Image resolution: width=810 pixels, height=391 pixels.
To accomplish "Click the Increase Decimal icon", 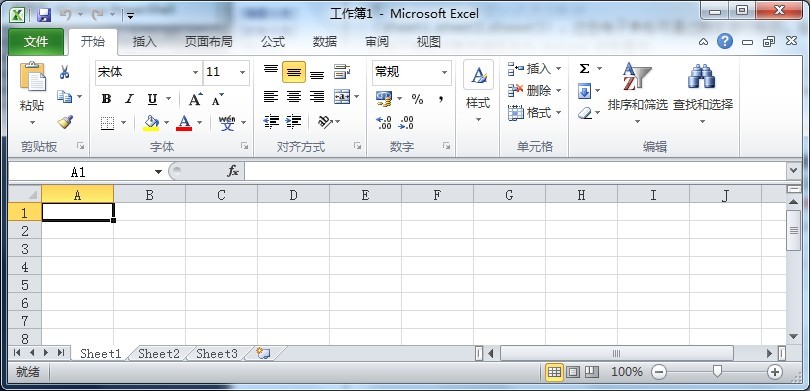I will point(384,122).
